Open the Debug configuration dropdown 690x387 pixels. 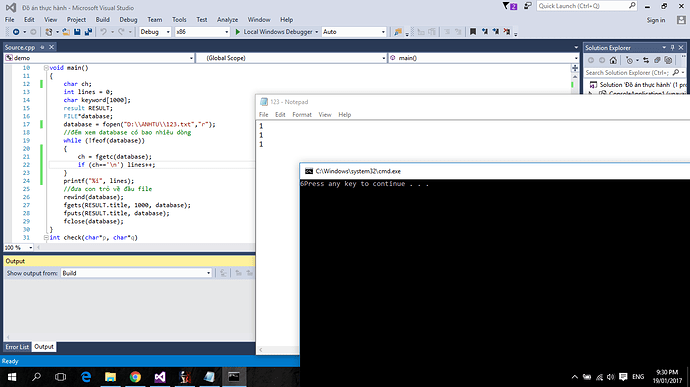point(155,32)
